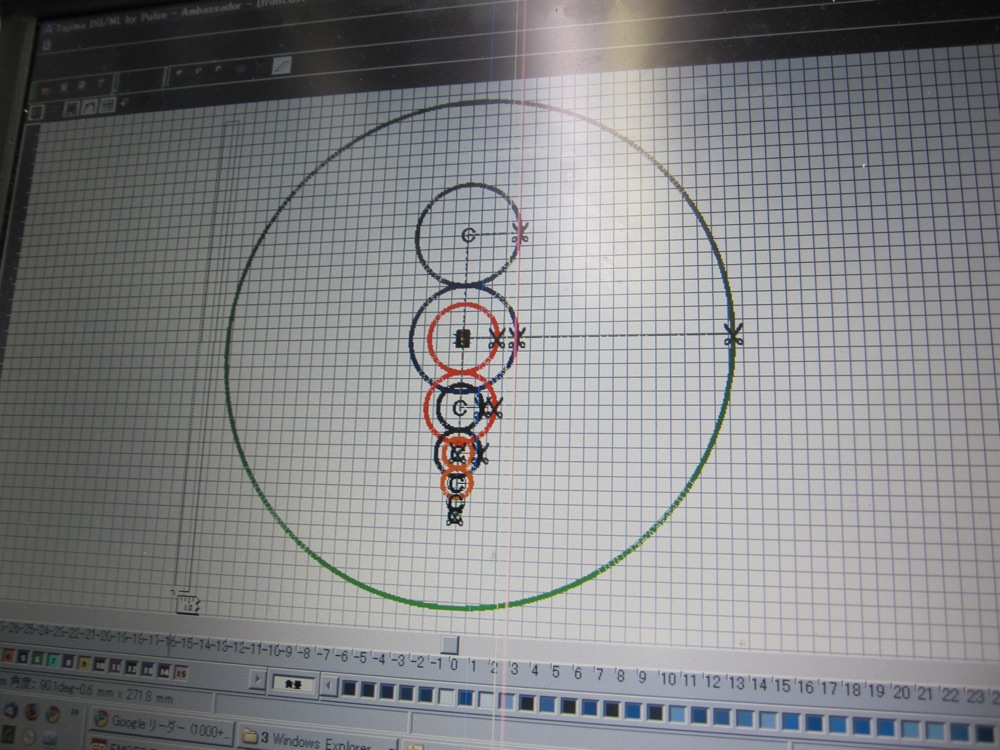Open Firefox from the quick launch bar
Screen dimensions: 1000x750
pyautogui.click(x=32, y=713)
